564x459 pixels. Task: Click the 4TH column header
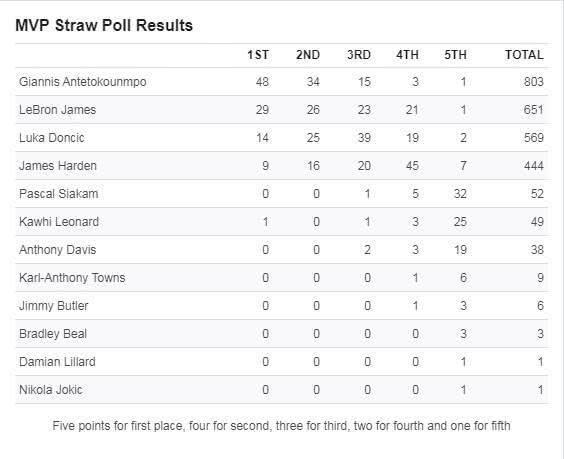click(x=407, y=55)
